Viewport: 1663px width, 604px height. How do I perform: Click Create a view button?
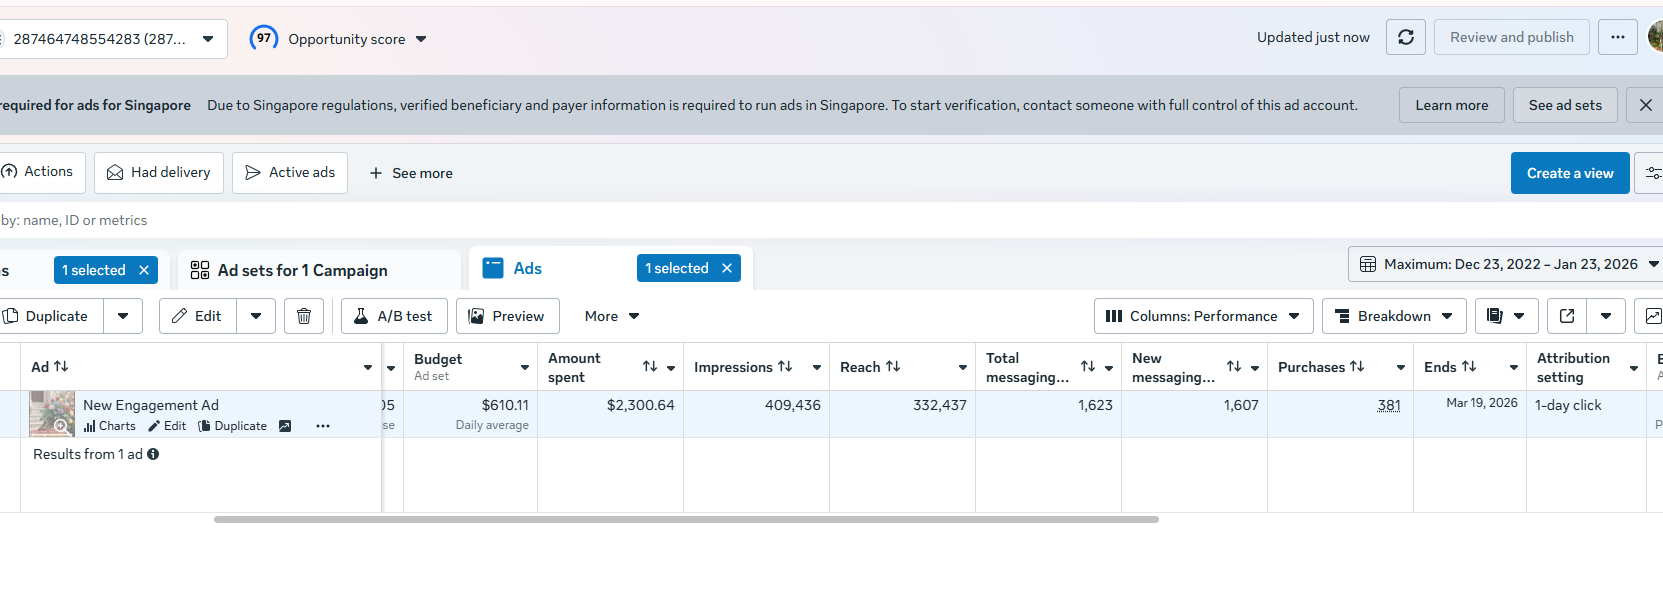(1570, 173)
